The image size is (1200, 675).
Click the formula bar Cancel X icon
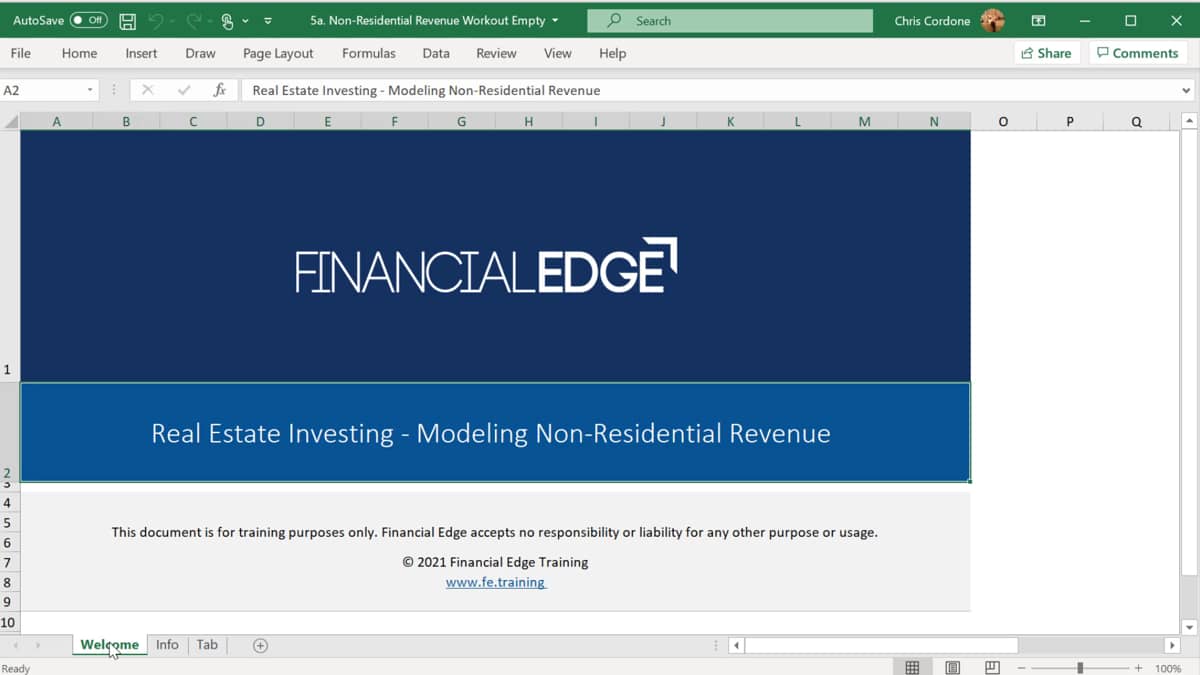(147, 90)
